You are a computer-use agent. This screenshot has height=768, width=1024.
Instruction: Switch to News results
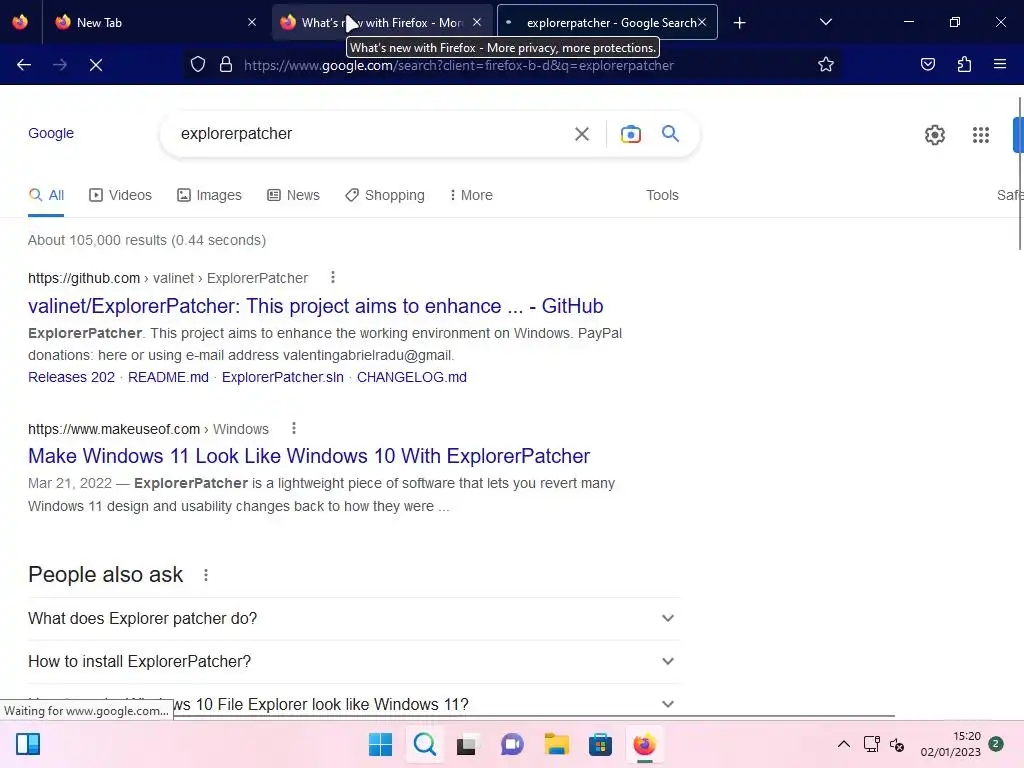pos(293,195)
